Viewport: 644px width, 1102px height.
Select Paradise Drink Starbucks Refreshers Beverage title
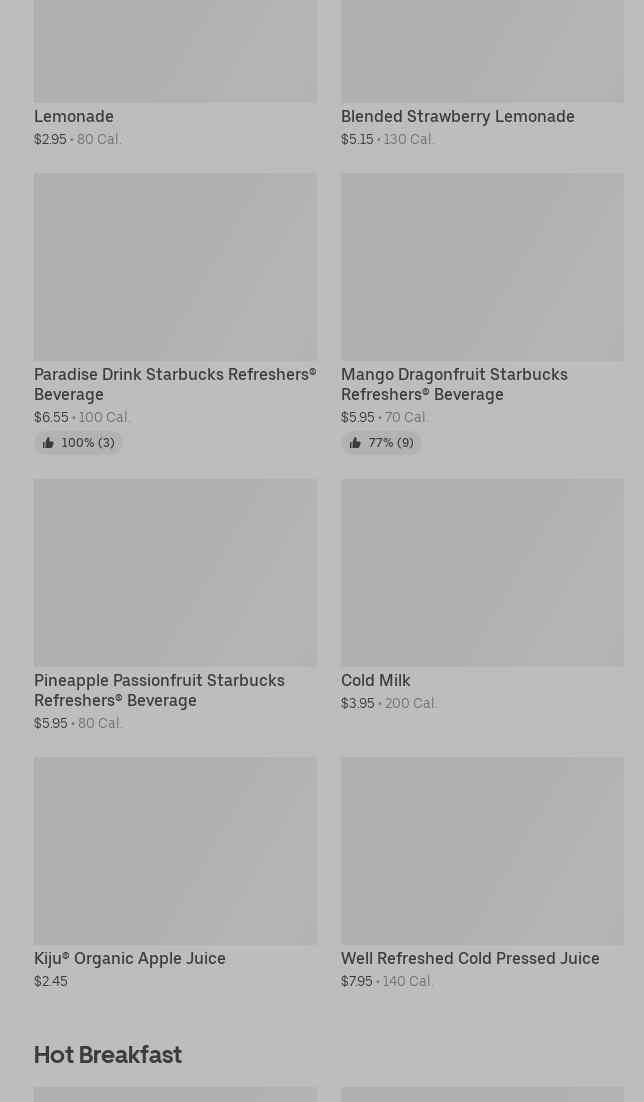(174, 384)
